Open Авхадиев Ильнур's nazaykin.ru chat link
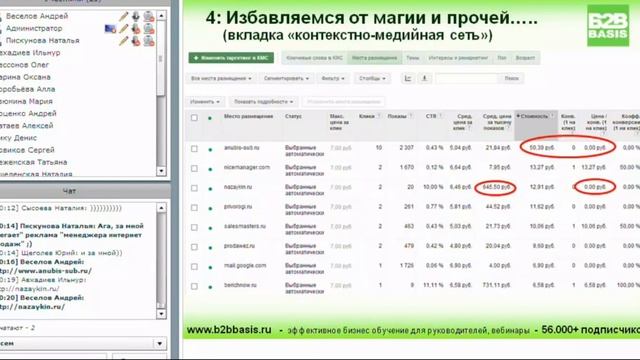Image resolution: width=640 pixels, height=360 pixels. click(x=29, y=289)
